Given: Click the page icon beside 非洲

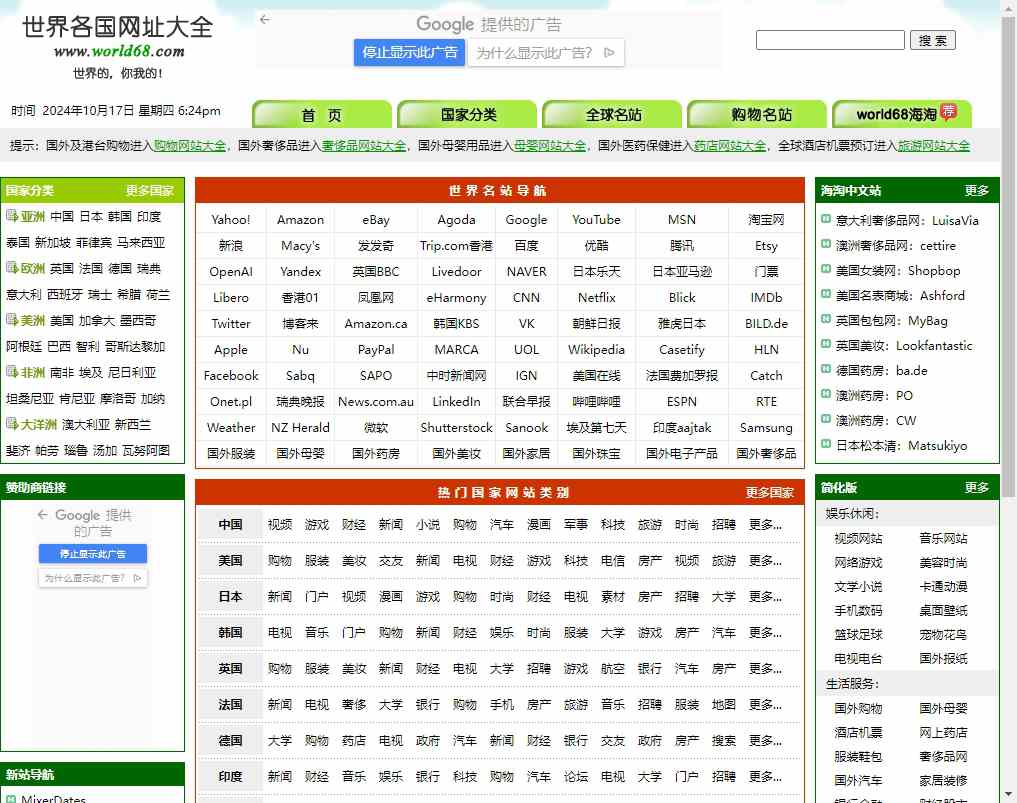Looking at the screenshot, I should pyautogui.click(x=12, y=372).
